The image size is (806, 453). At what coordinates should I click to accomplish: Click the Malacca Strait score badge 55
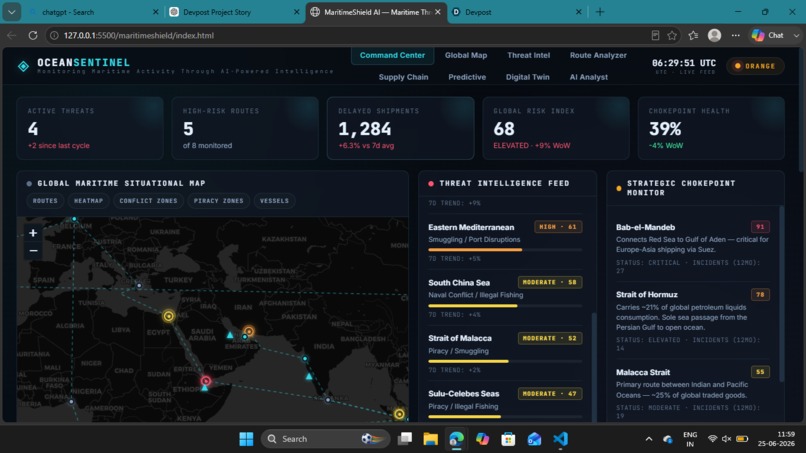click(760, 372)
